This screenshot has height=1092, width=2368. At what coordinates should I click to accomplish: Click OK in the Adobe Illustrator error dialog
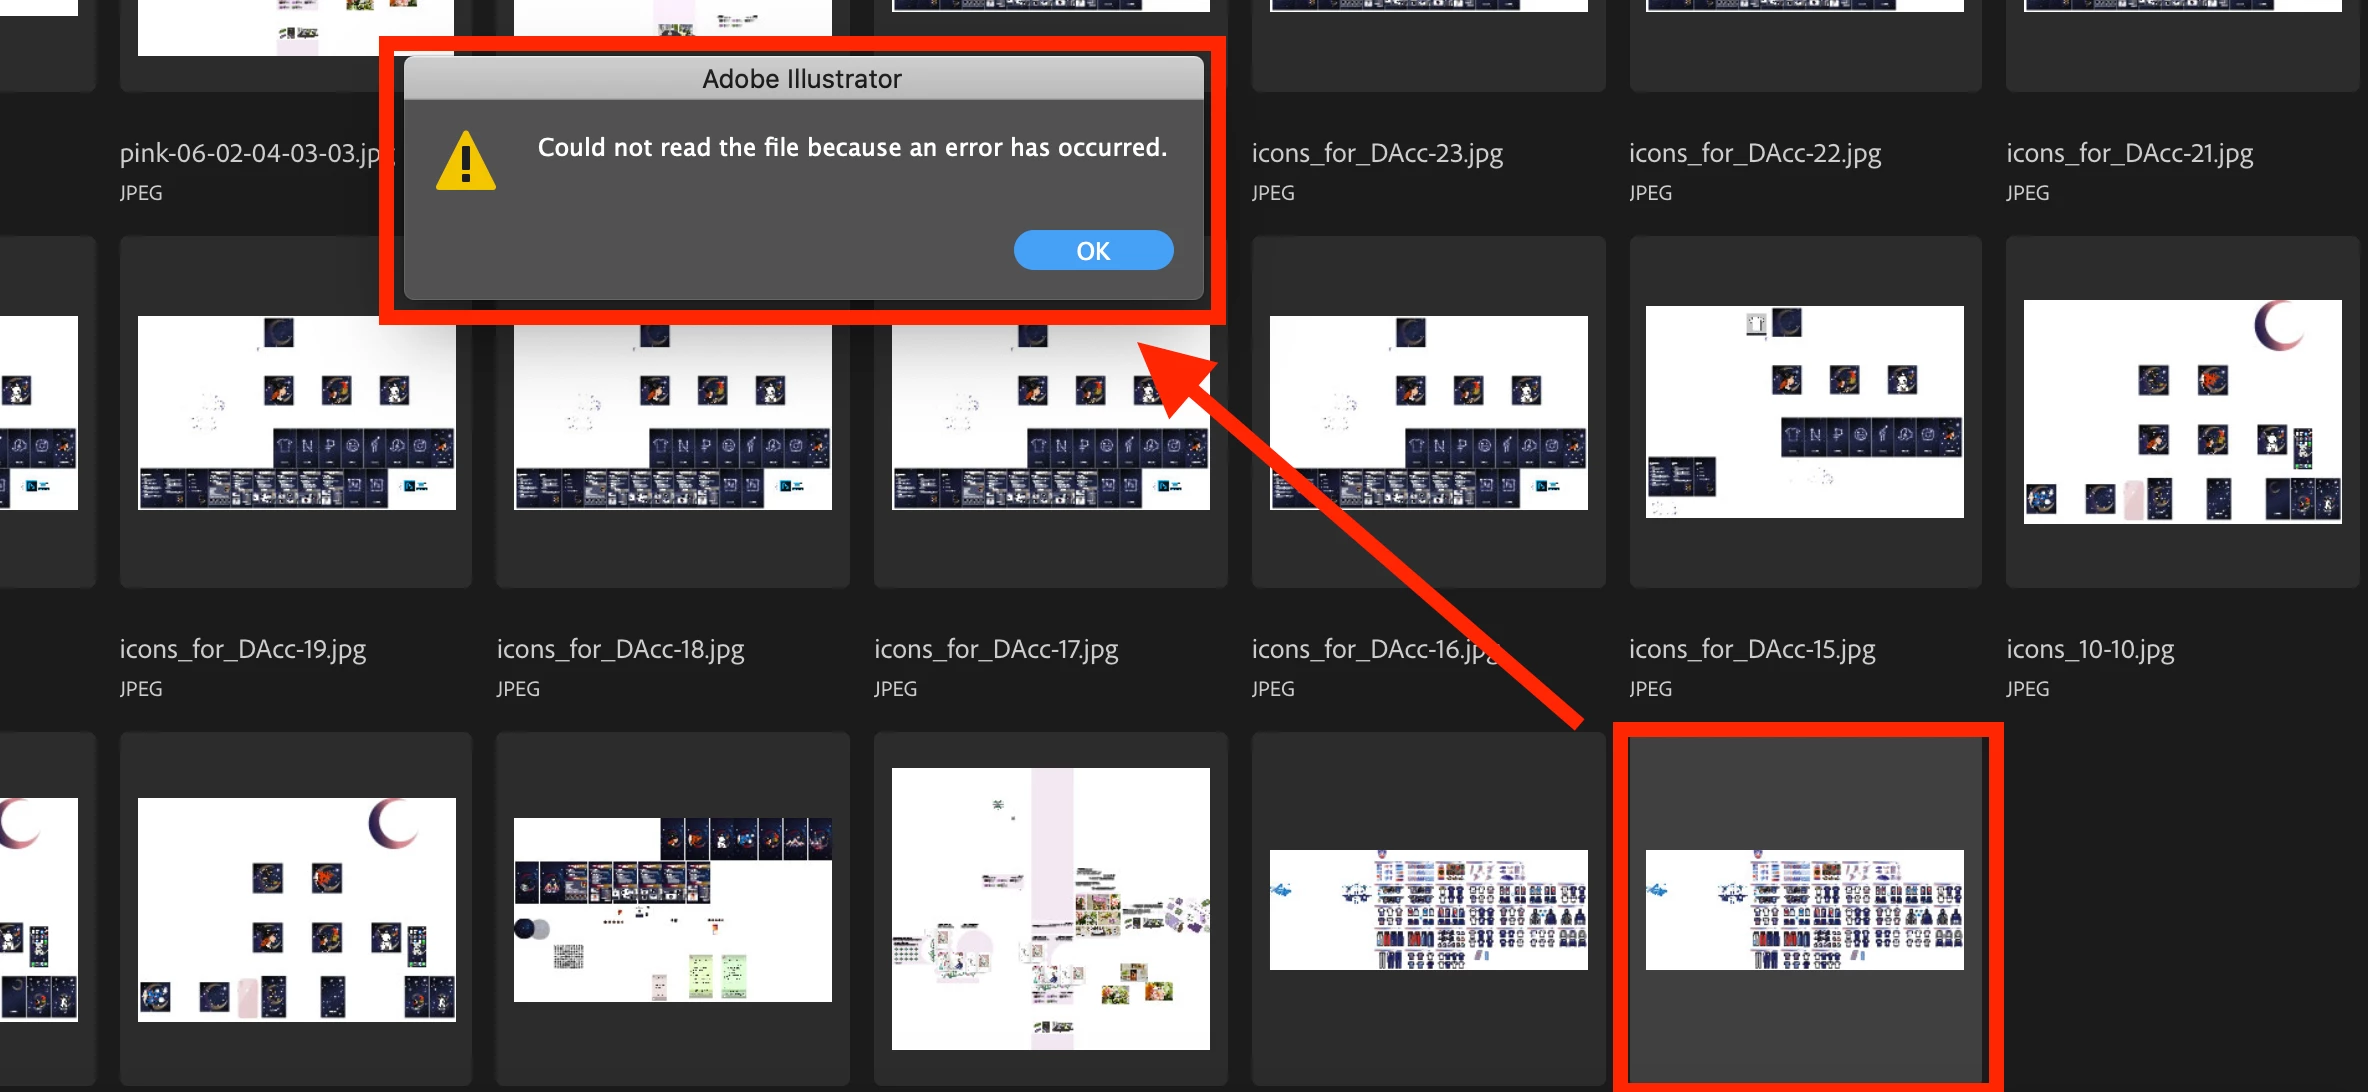coord(1093,251)
